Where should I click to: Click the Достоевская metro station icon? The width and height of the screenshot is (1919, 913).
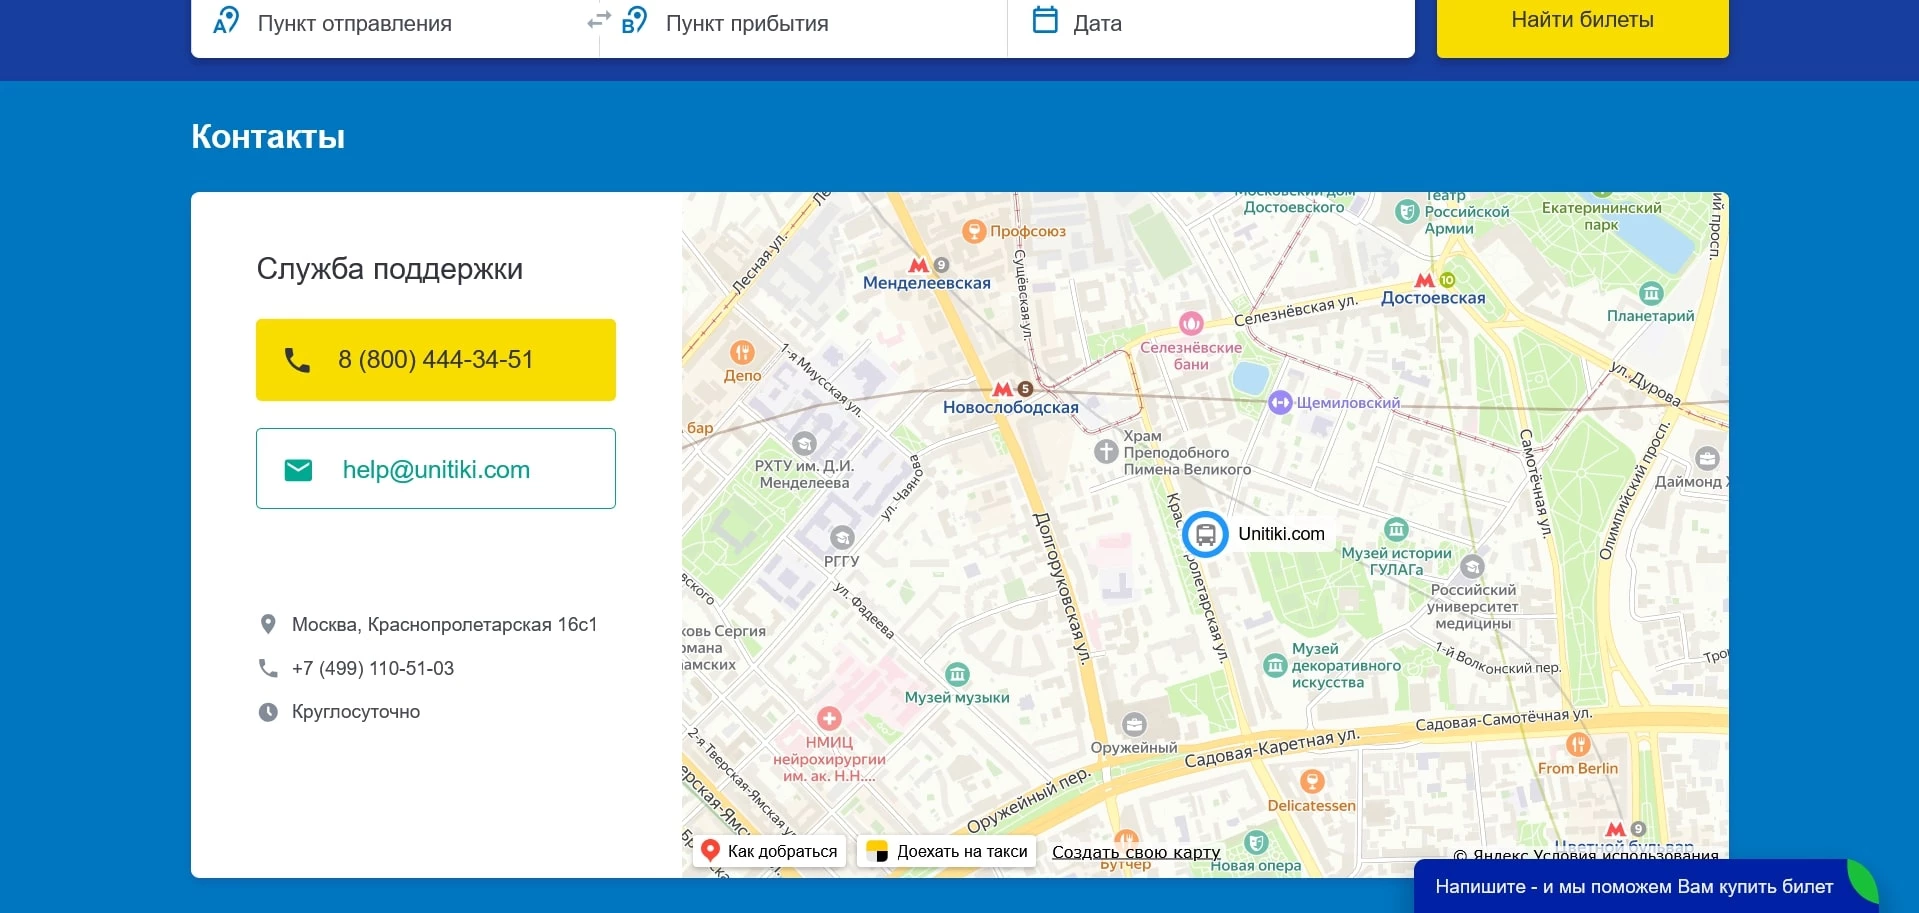tap(1425, 280)
